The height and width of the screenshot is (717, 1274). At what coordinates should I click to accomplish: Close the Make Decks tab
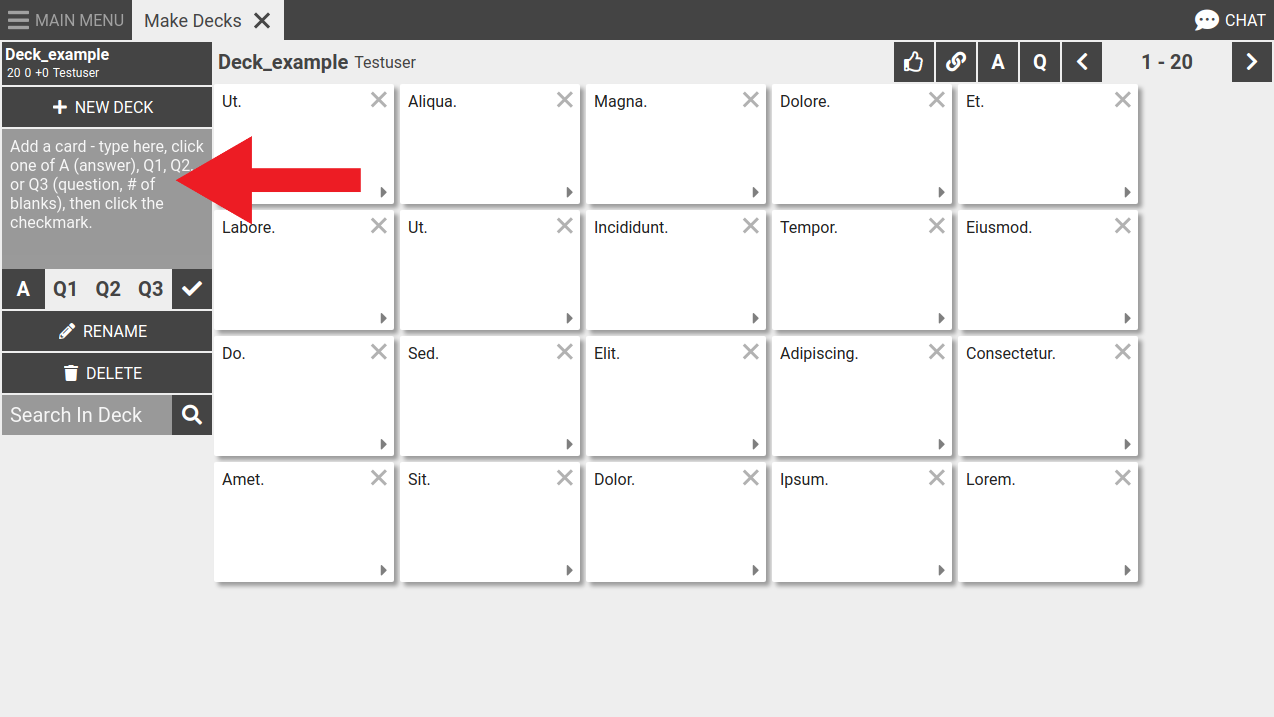(262, 20)
